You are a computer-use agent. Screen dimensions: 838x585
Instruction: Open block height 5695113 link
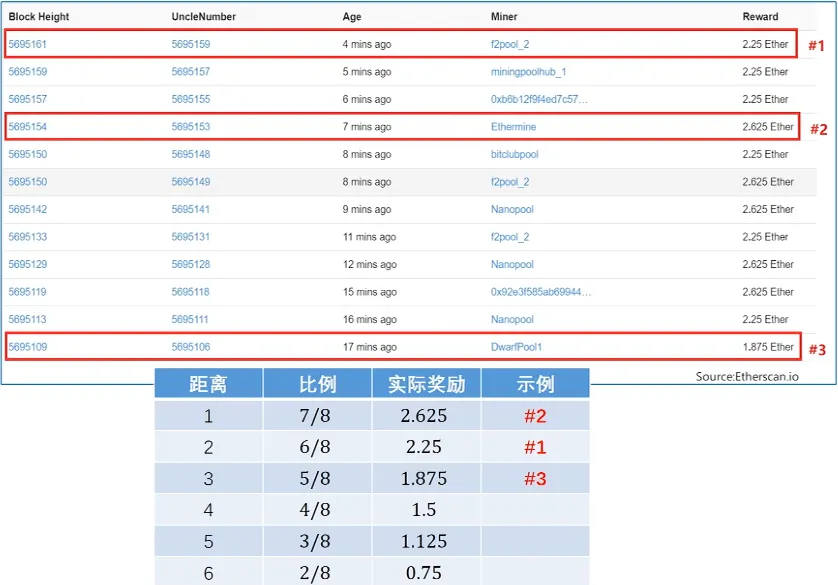(28, 319)
